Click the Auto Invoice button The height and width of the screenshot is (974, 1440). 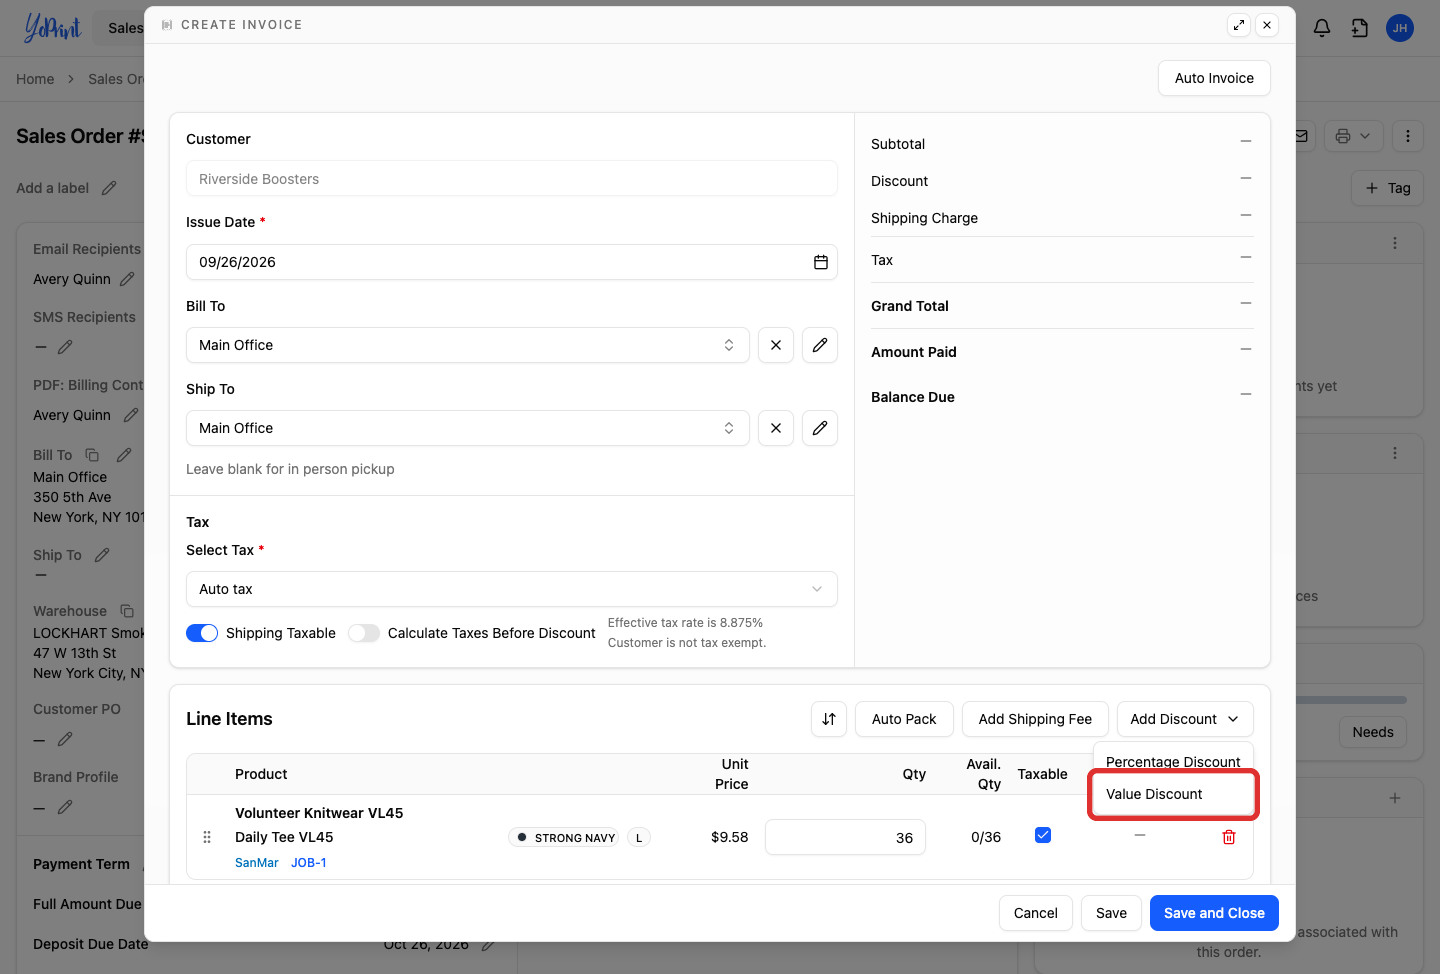coord(1214,78)
